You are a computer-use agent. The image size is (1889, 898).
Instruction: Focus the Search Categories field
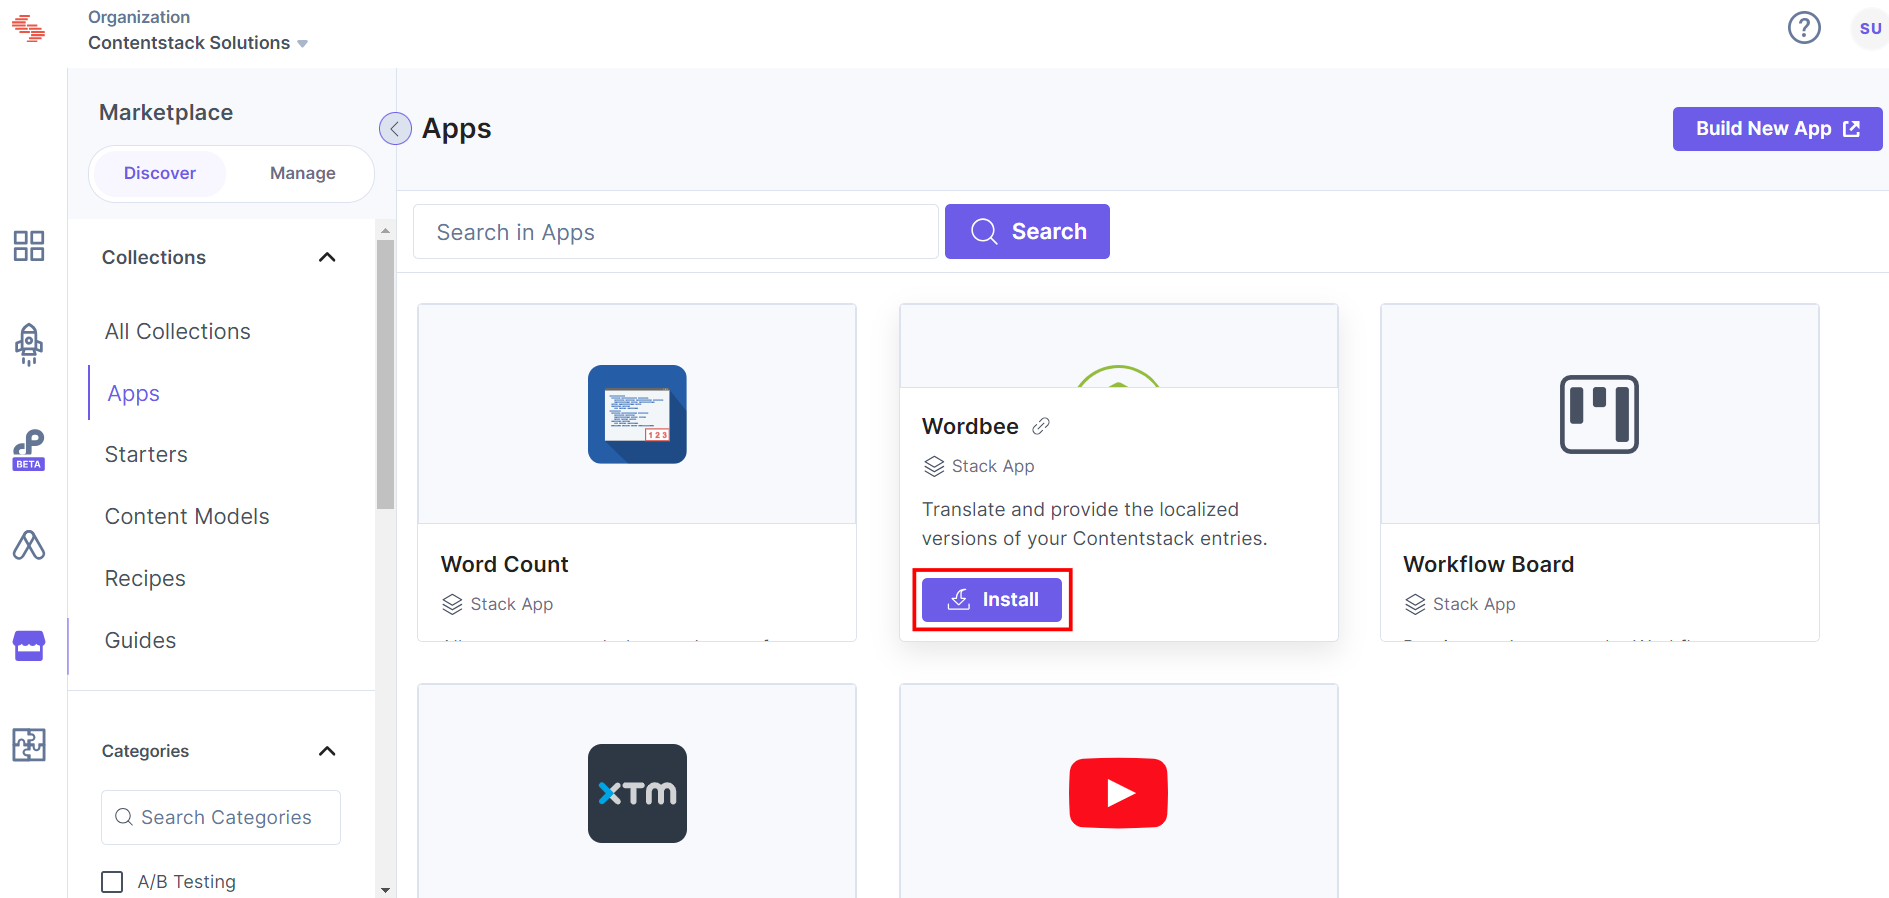point(221,817)
